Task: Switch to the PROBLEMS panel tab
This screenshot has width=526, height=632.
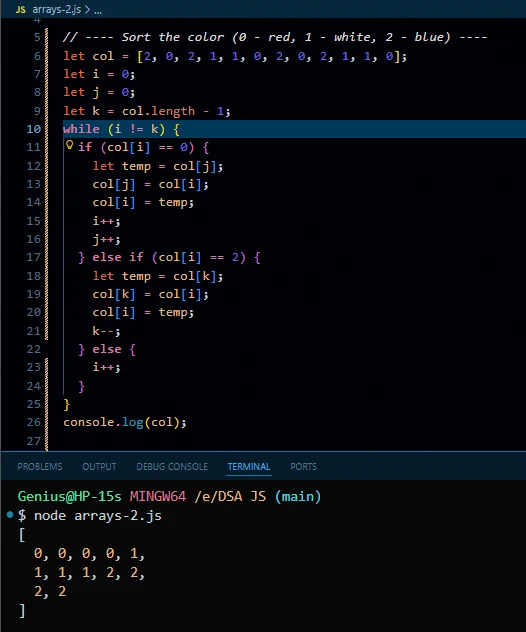Action: click(40, 467)
